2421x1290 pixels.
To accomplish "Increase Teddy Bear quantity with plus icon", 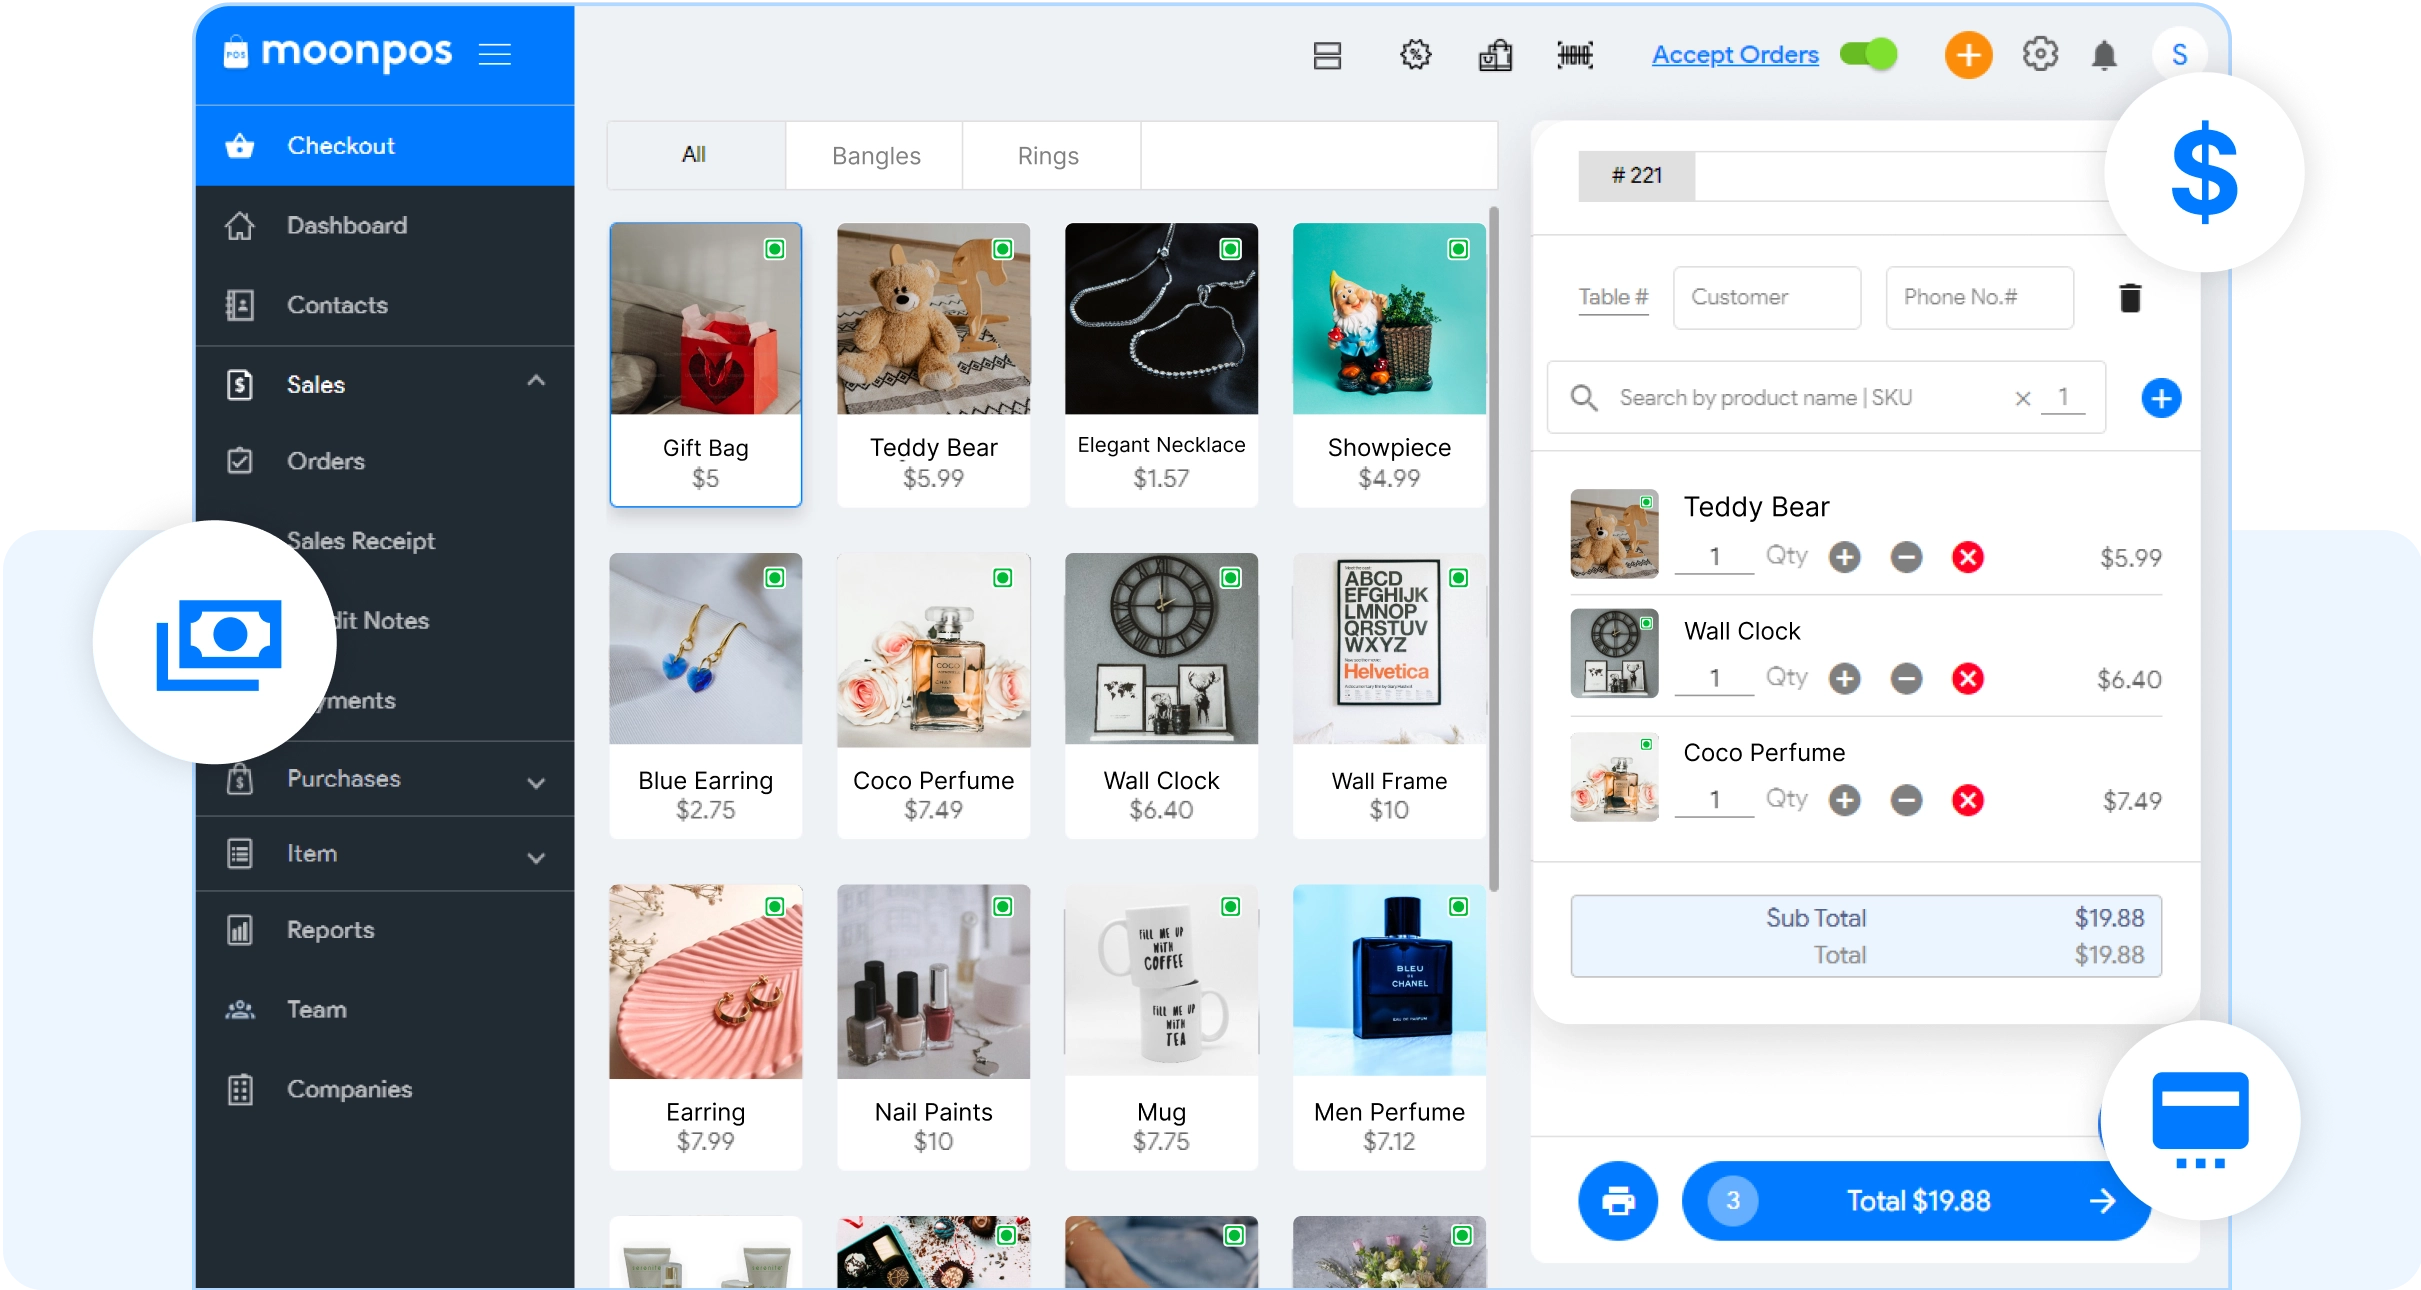I will [x=1844, y=557].
